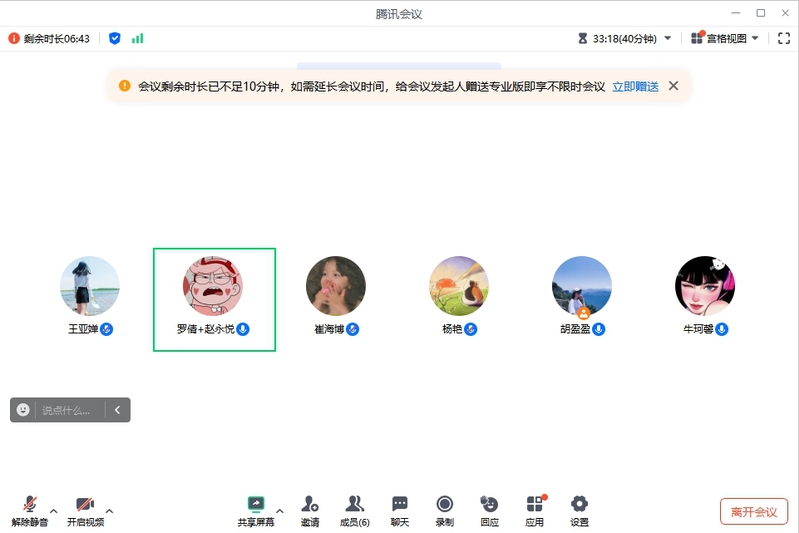The image size is (799, 533).
Task: Click the 离开会议 button
Action: pyautogui.click(x=753, y=511)
